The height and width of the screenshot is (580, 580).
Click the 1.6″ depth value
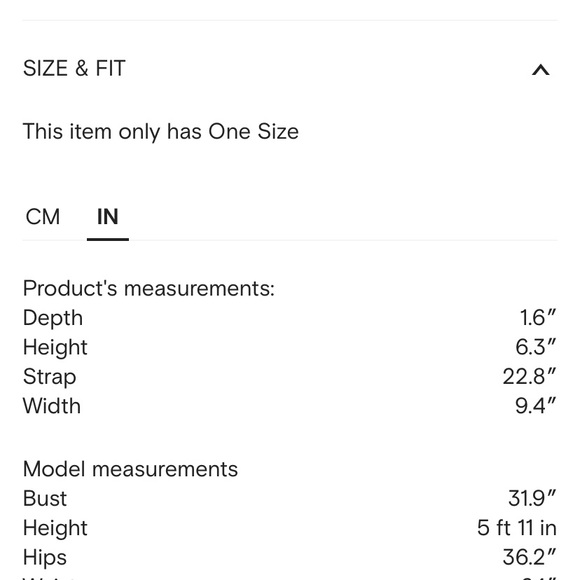click(538, 318)
